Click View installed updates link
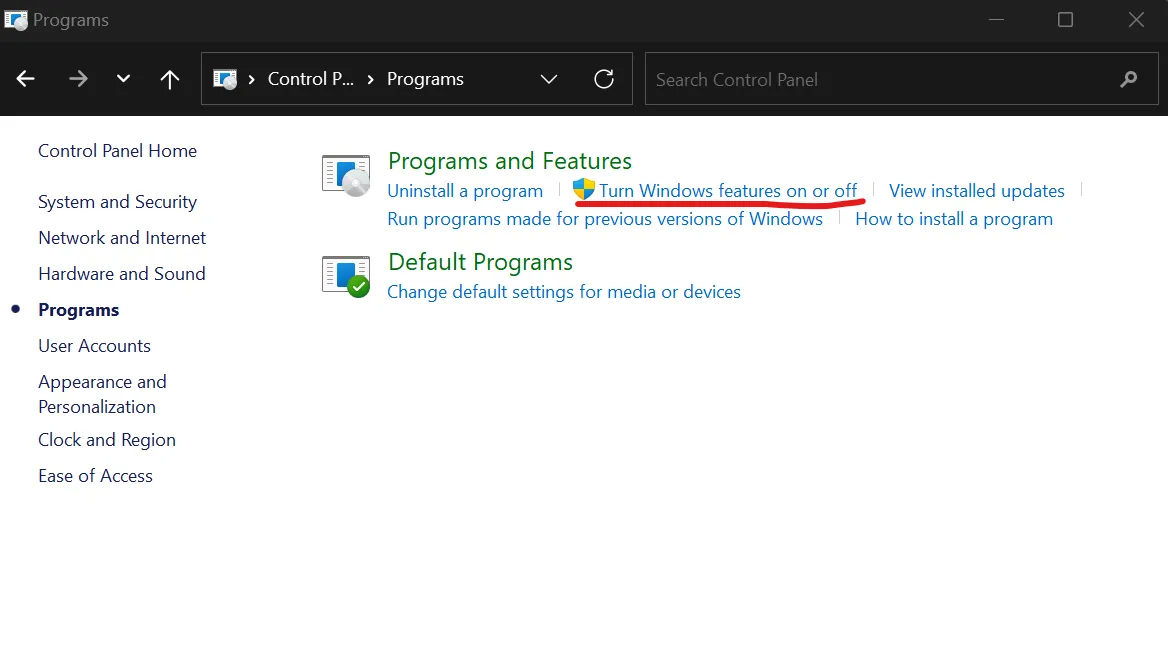Viewport: 1168px width, 661px height. [x=976, y=191]
